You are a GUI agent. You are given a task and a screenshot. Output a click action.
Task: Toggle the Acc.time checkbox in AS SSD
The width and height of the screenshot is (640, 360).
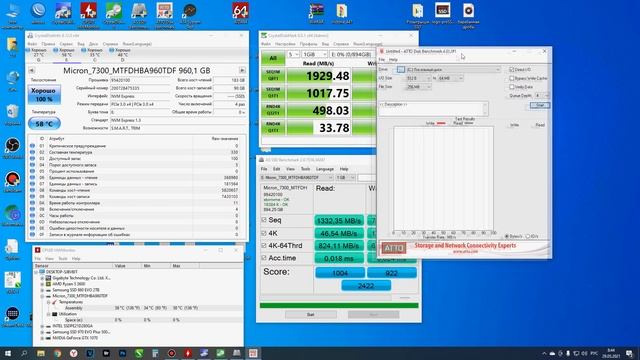click(x=264, y=258)
